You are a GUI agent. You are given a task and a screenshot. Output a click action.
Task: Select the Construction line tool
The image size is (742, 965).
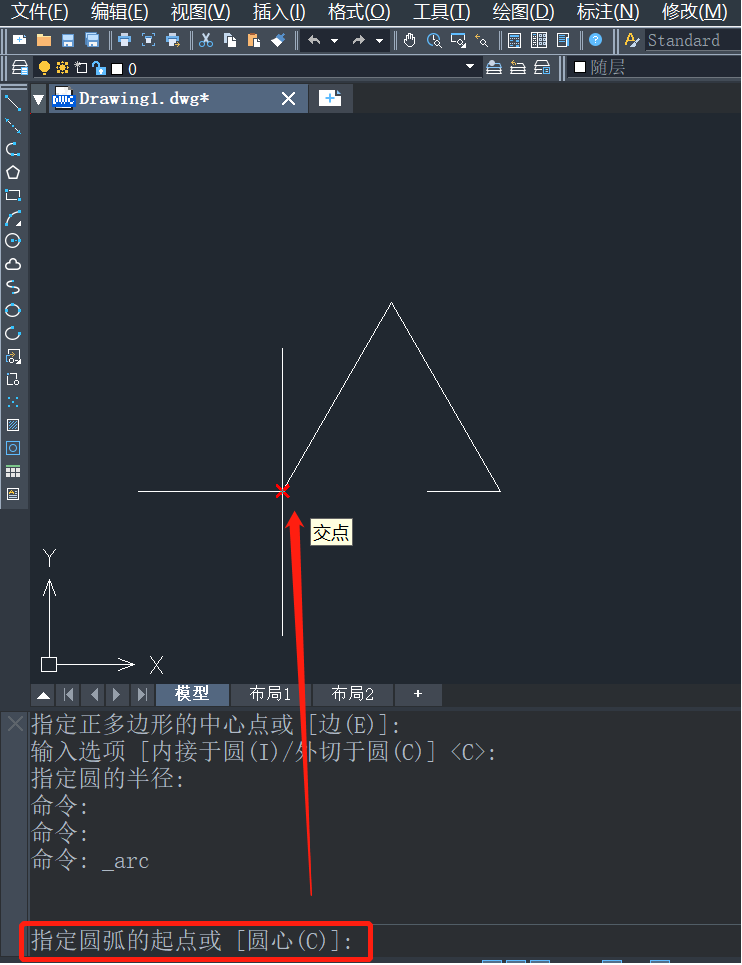pyautogui.click(x=13, y=126)
